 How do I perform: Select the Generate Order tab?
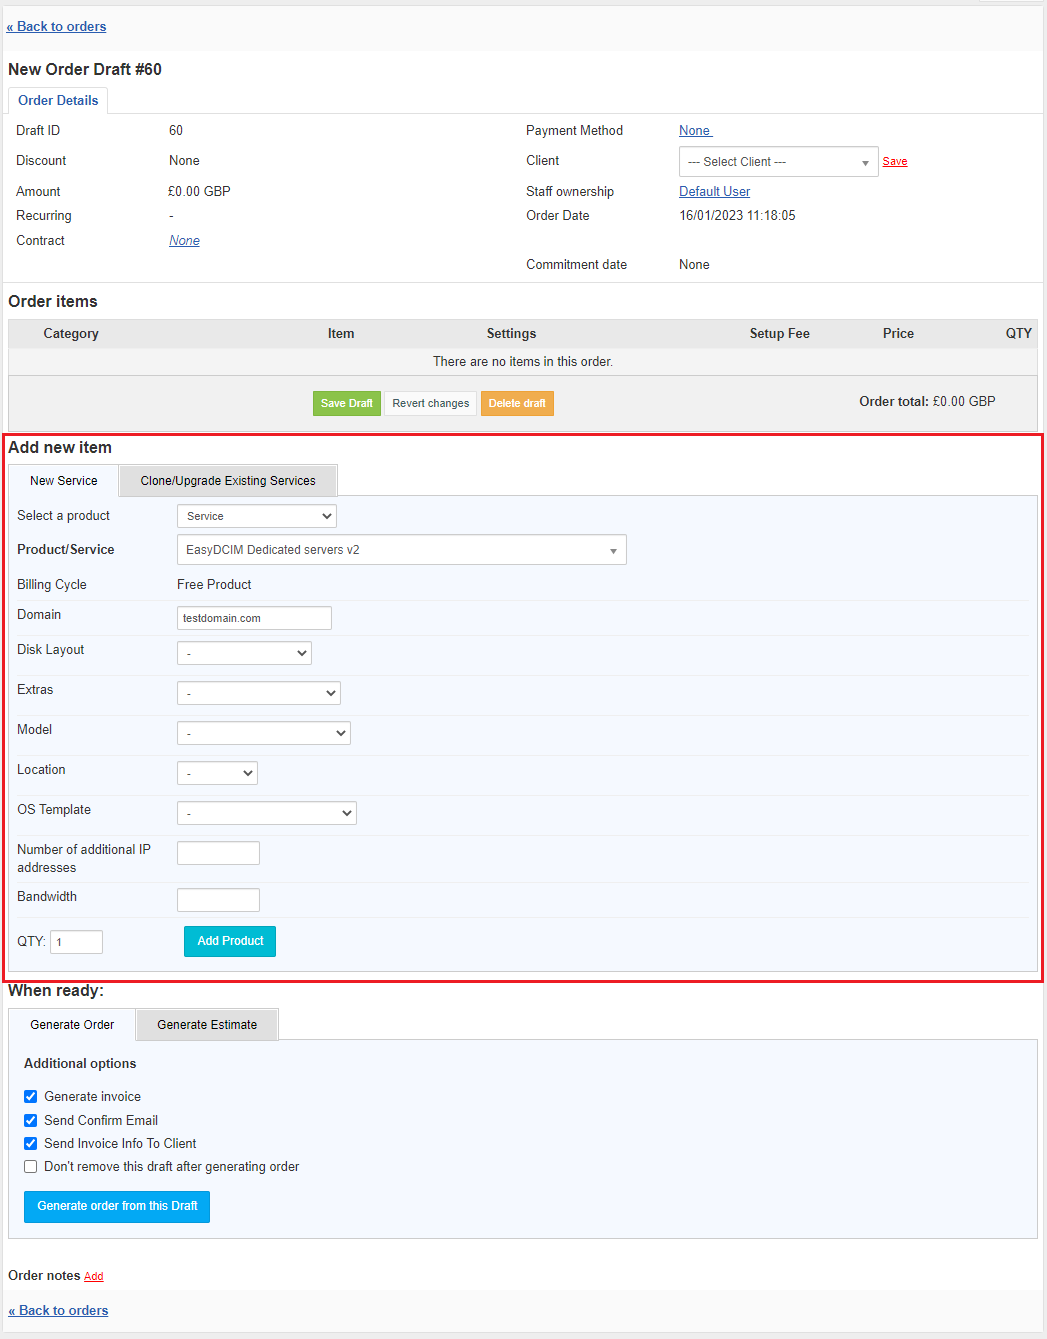(72, 1025)
